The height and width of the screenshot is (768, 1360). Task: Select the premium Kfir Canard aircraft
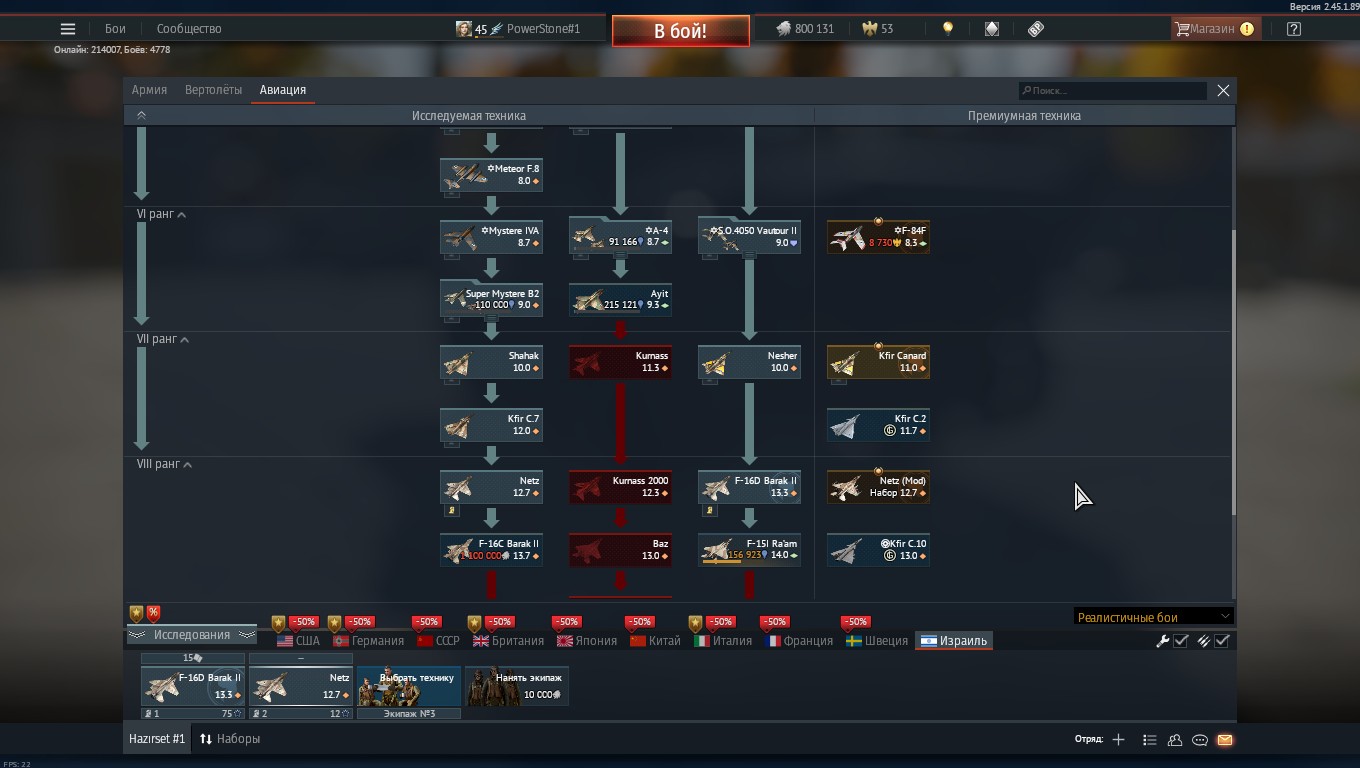click(x=878, y=362)
